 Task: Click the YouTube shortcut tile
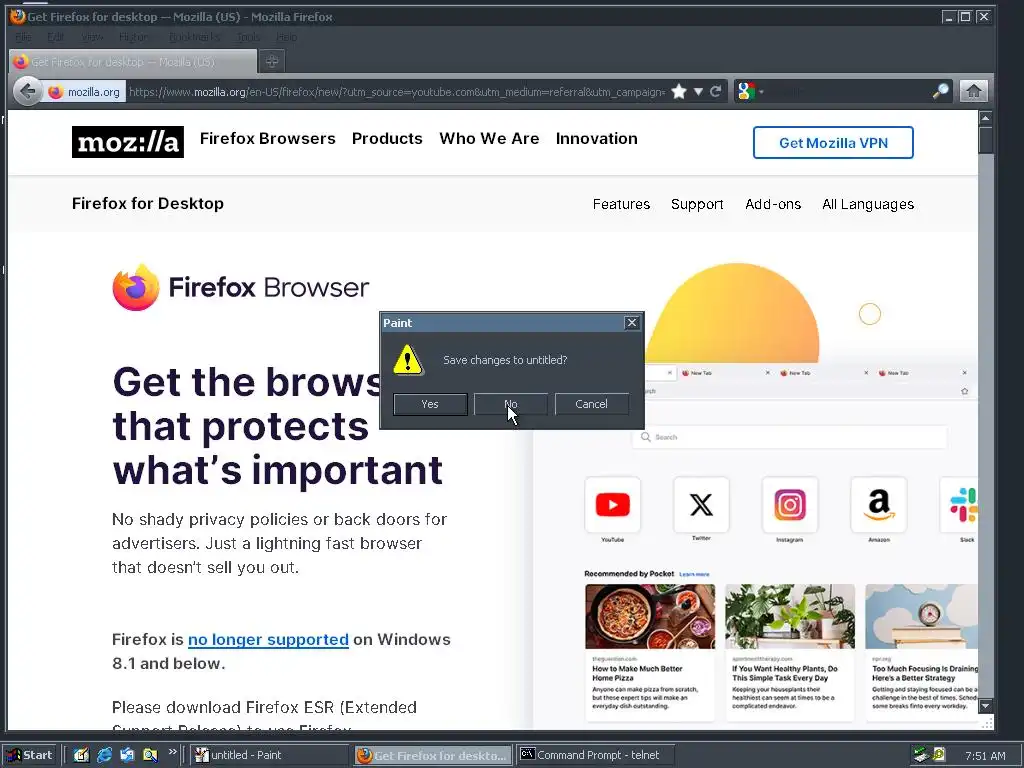coord(613,505)
